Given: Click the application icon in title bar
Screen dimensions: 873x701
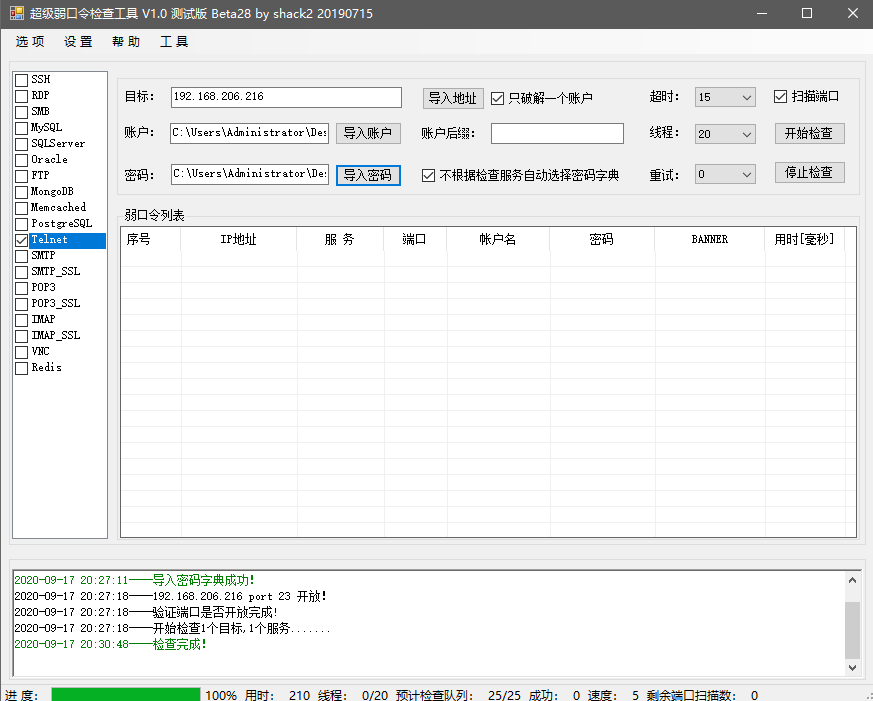Looking at the screenshot, I should tap(17, 13).
